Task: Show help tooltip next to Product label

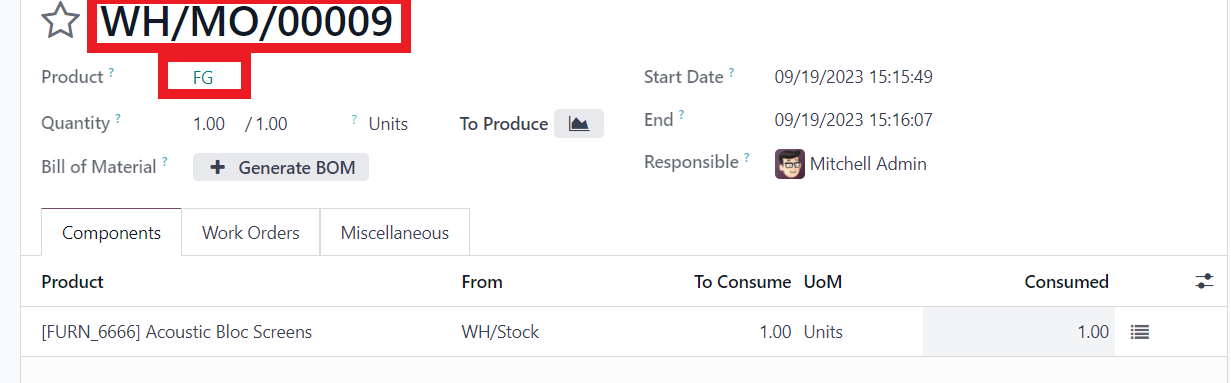Action: [111, 72]
